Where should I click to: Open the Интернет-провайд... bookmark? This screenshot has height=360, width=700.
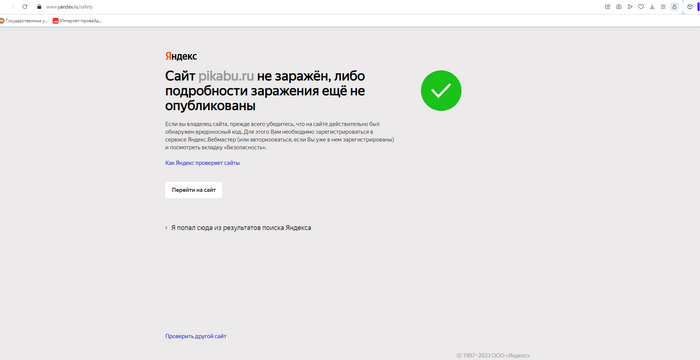tap(77, 21)
